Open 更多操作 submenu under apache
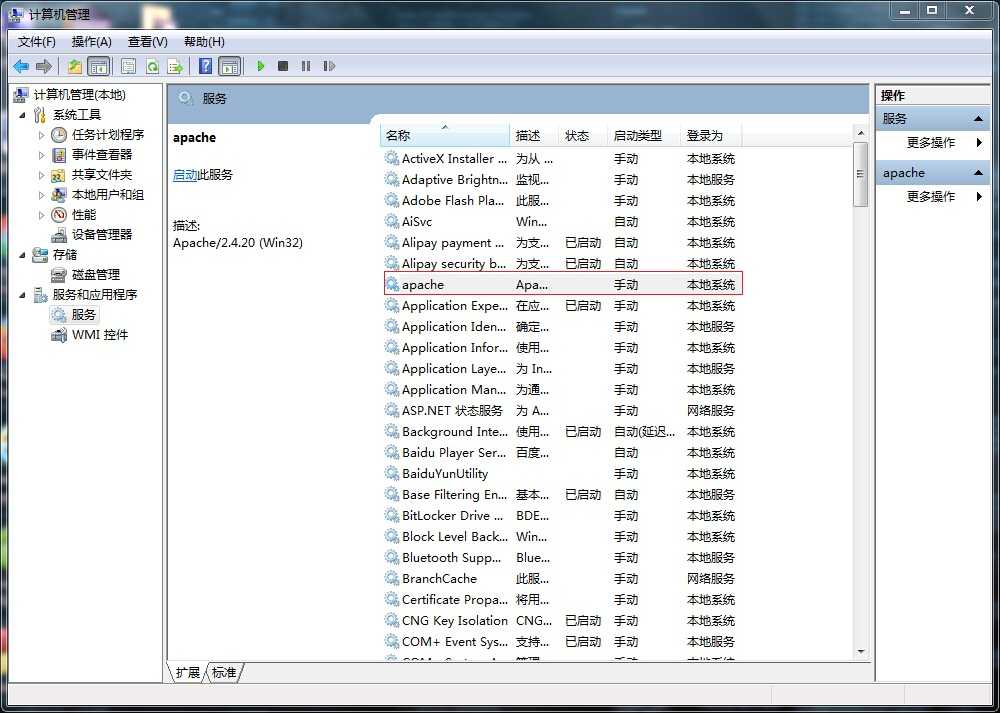This screenshot has height=713, width=1000. (932, 196)
